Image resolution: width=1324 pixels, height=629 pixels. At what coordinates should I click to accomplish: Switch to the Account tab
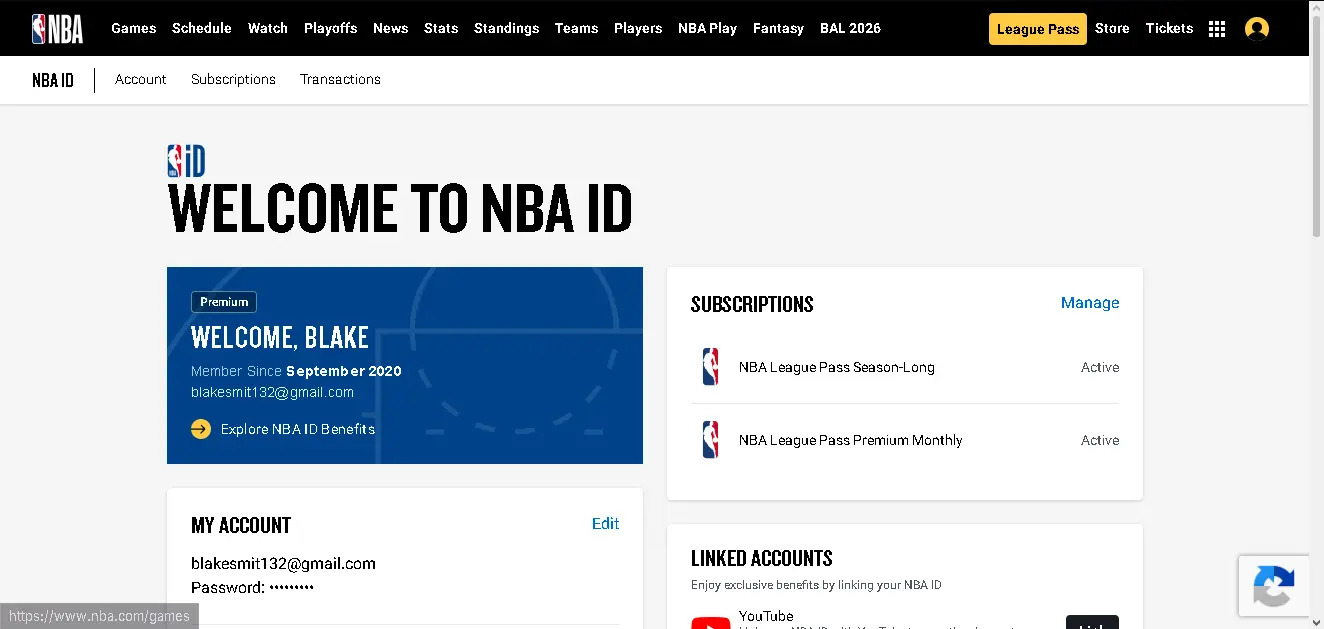coord(141,79)
